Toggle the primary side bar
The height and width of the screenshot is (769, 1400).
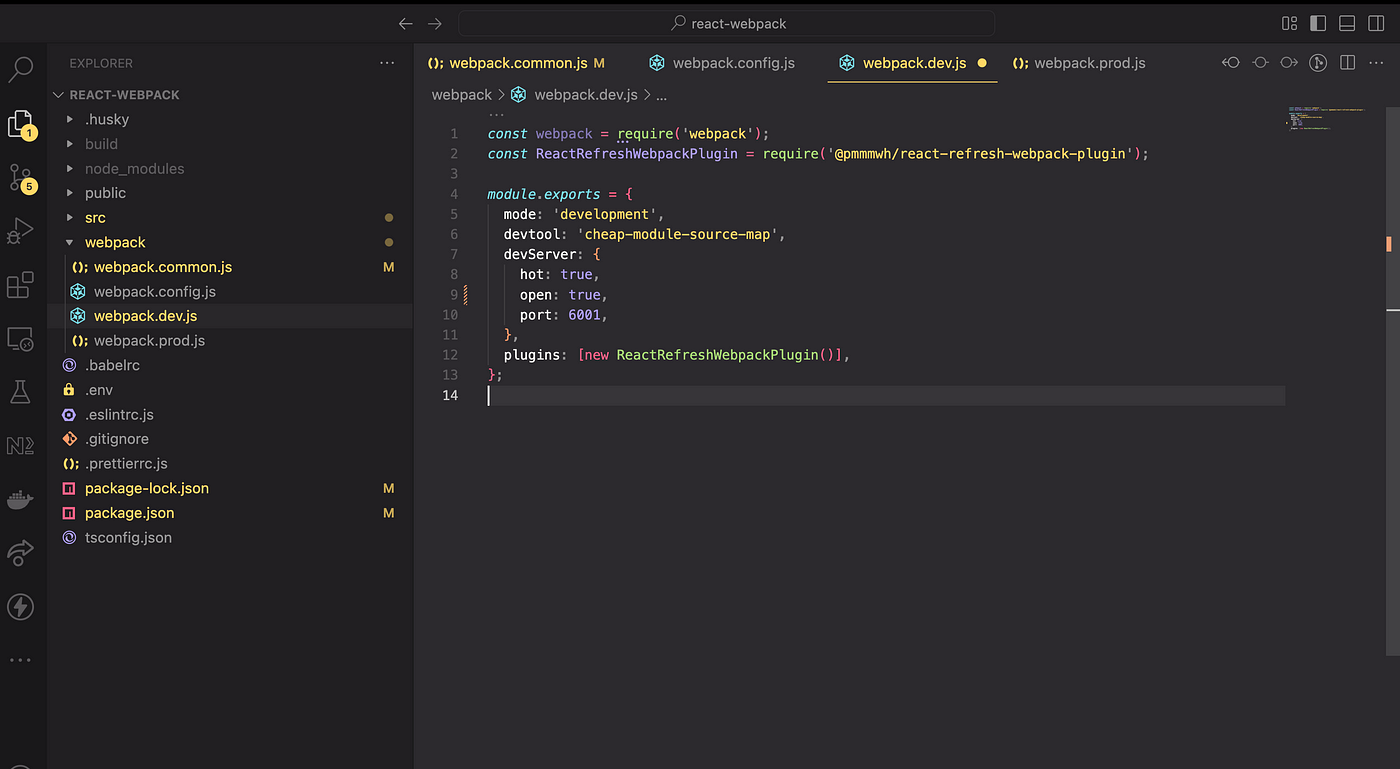(1318, 23)
